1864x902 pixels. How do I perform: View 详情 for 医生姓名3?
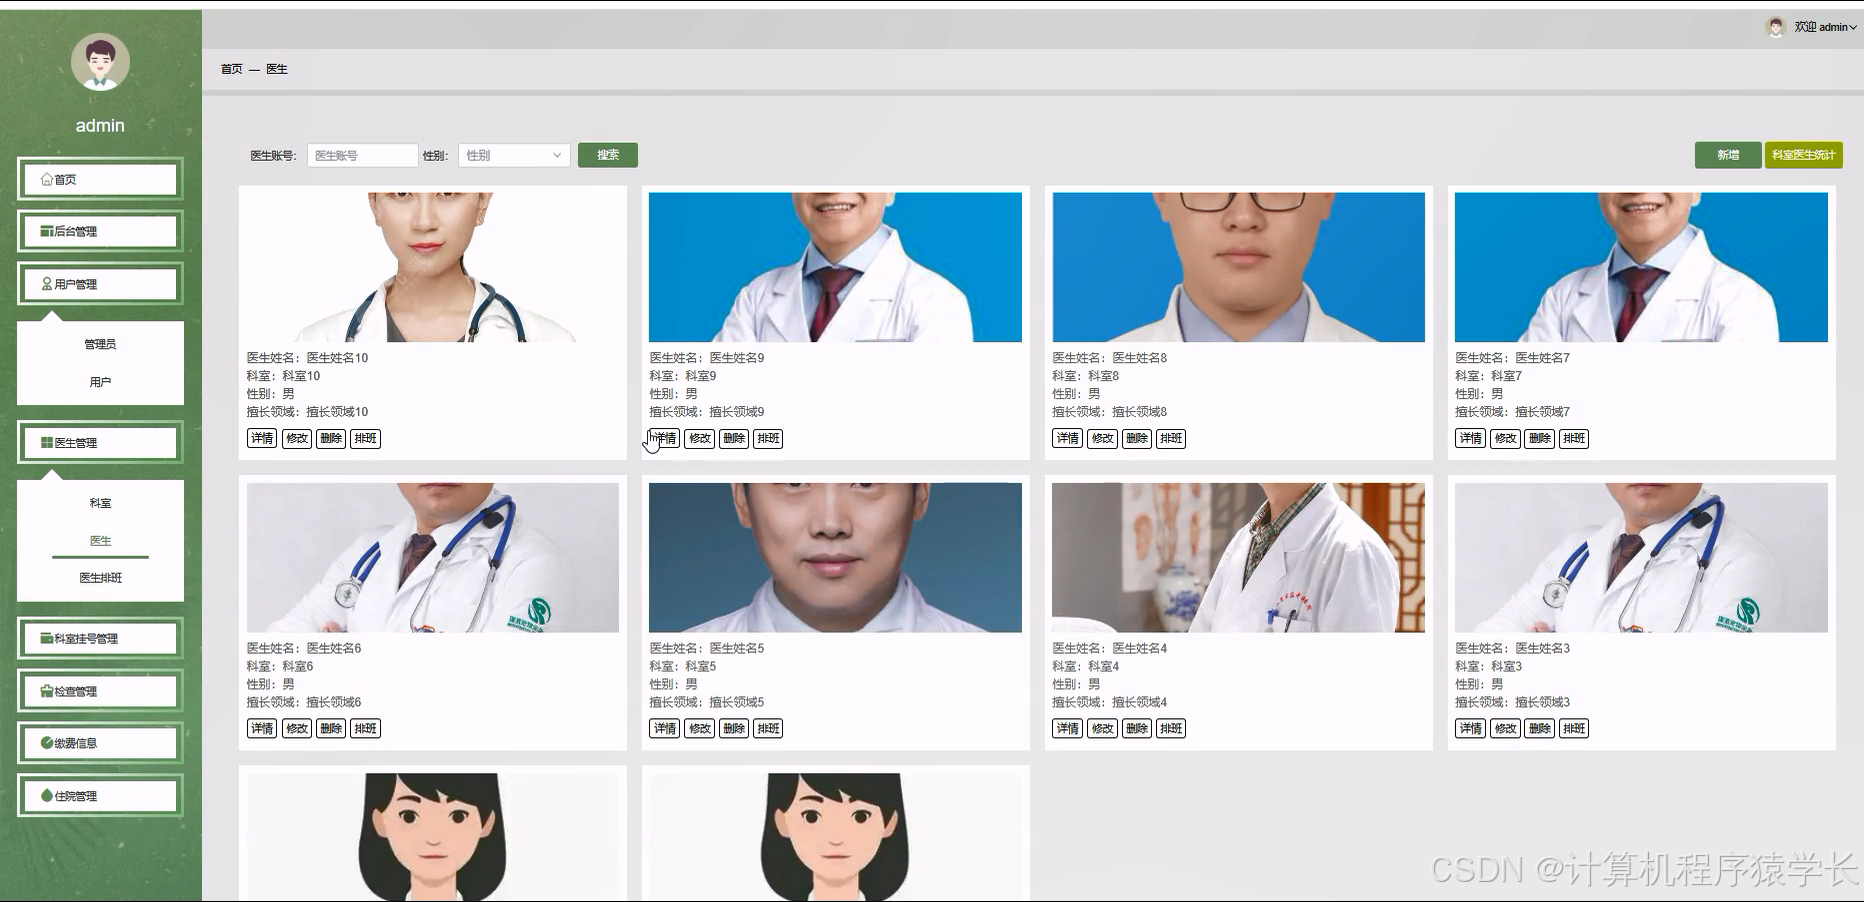click(1471, 728)
